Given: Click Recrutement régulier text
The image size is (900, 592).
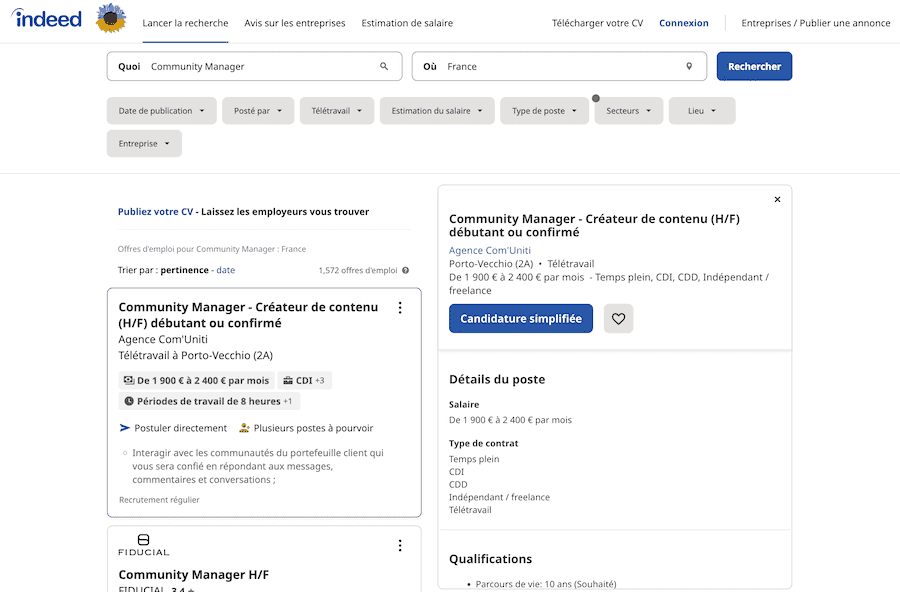Looking at the screenshot, I should coord(159,500).
